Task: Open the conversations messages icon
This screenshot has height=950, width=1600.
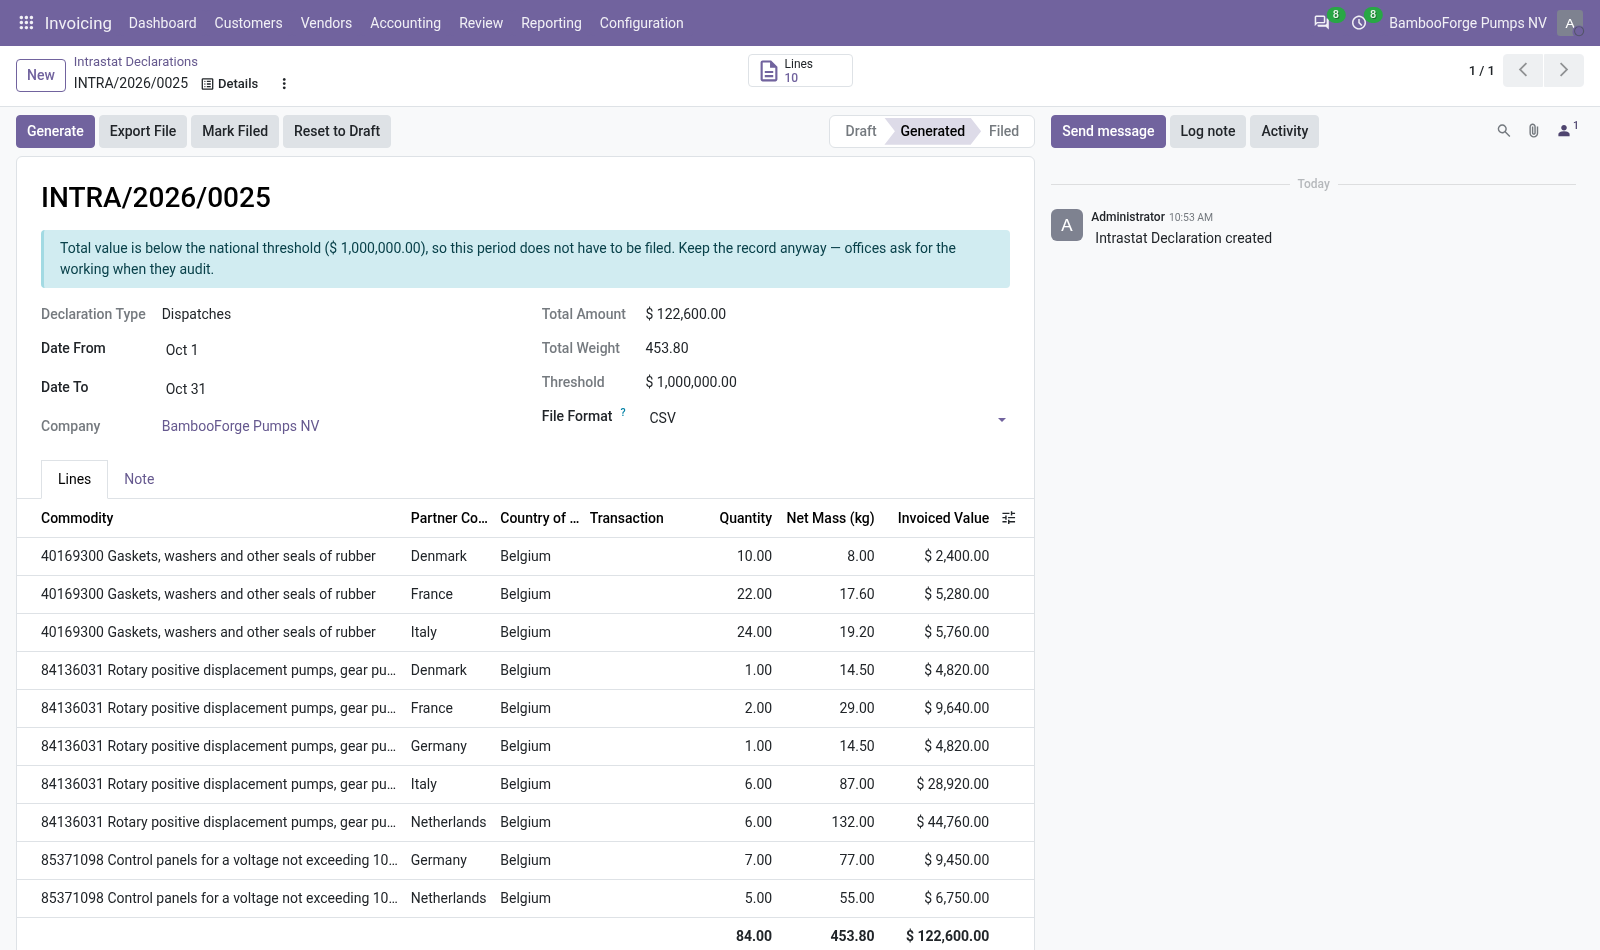Action: 1321,22
